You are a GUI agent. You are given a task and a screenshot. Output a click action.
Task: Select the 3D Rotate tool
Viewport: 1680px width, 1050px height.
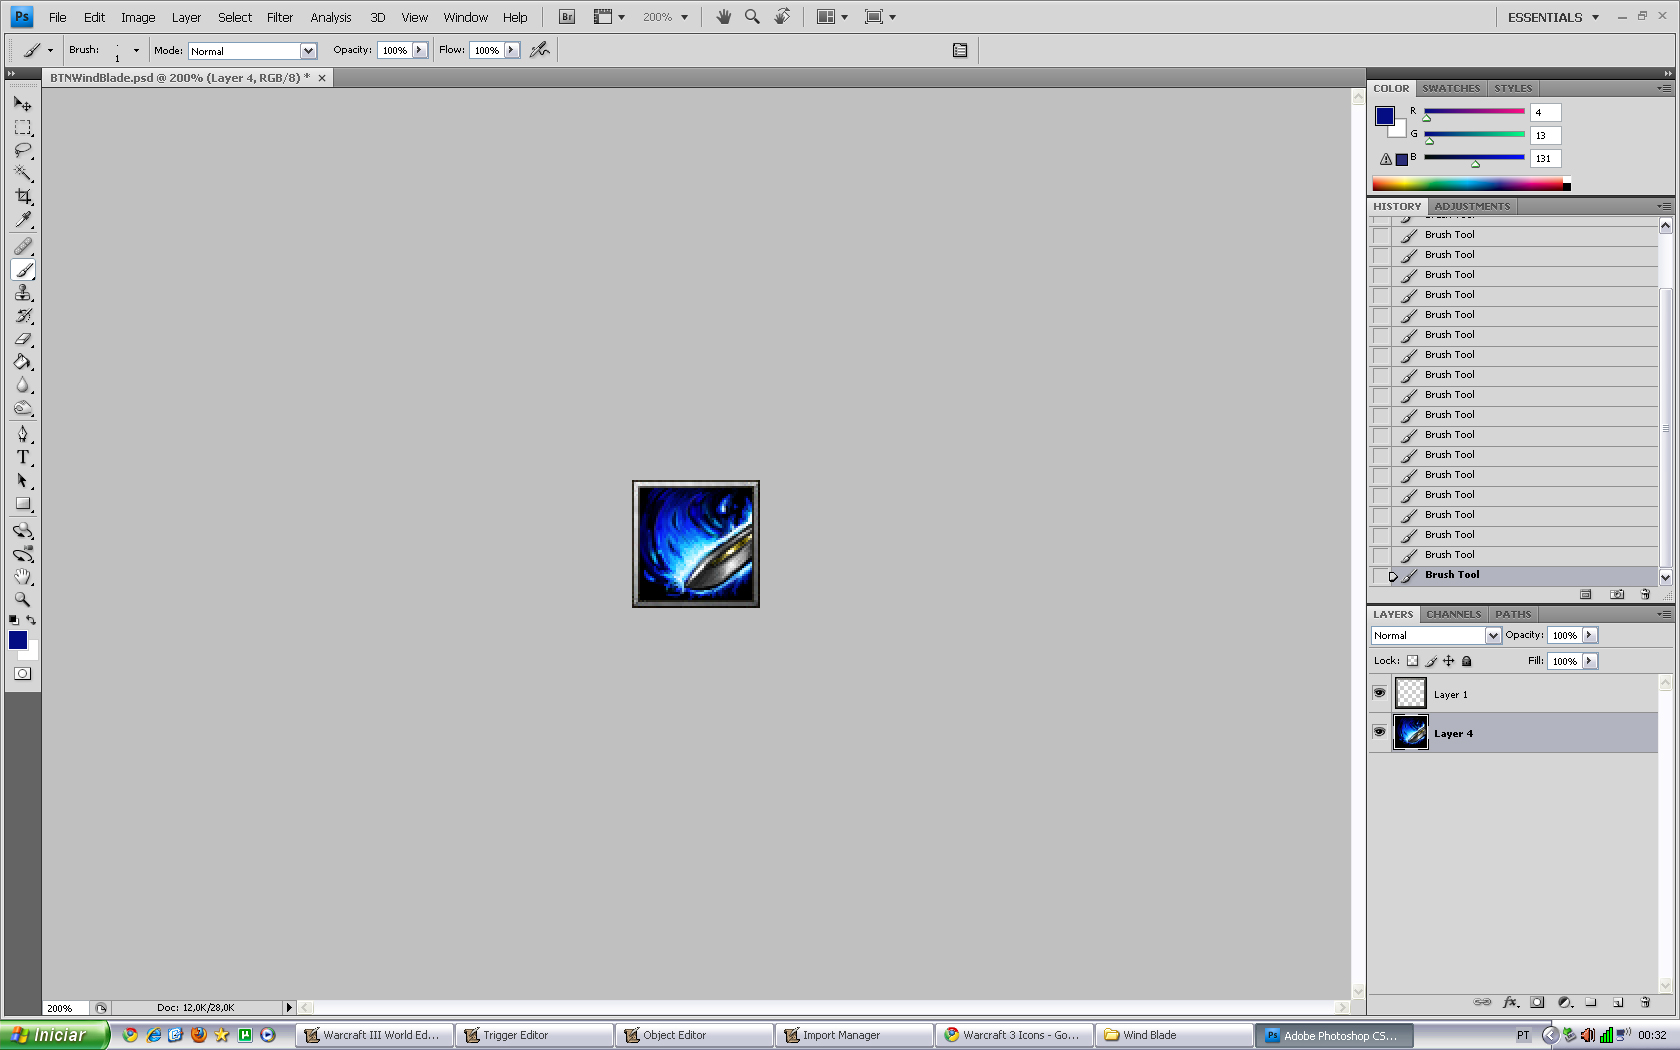pyautogui.click(x=23, y=530)
